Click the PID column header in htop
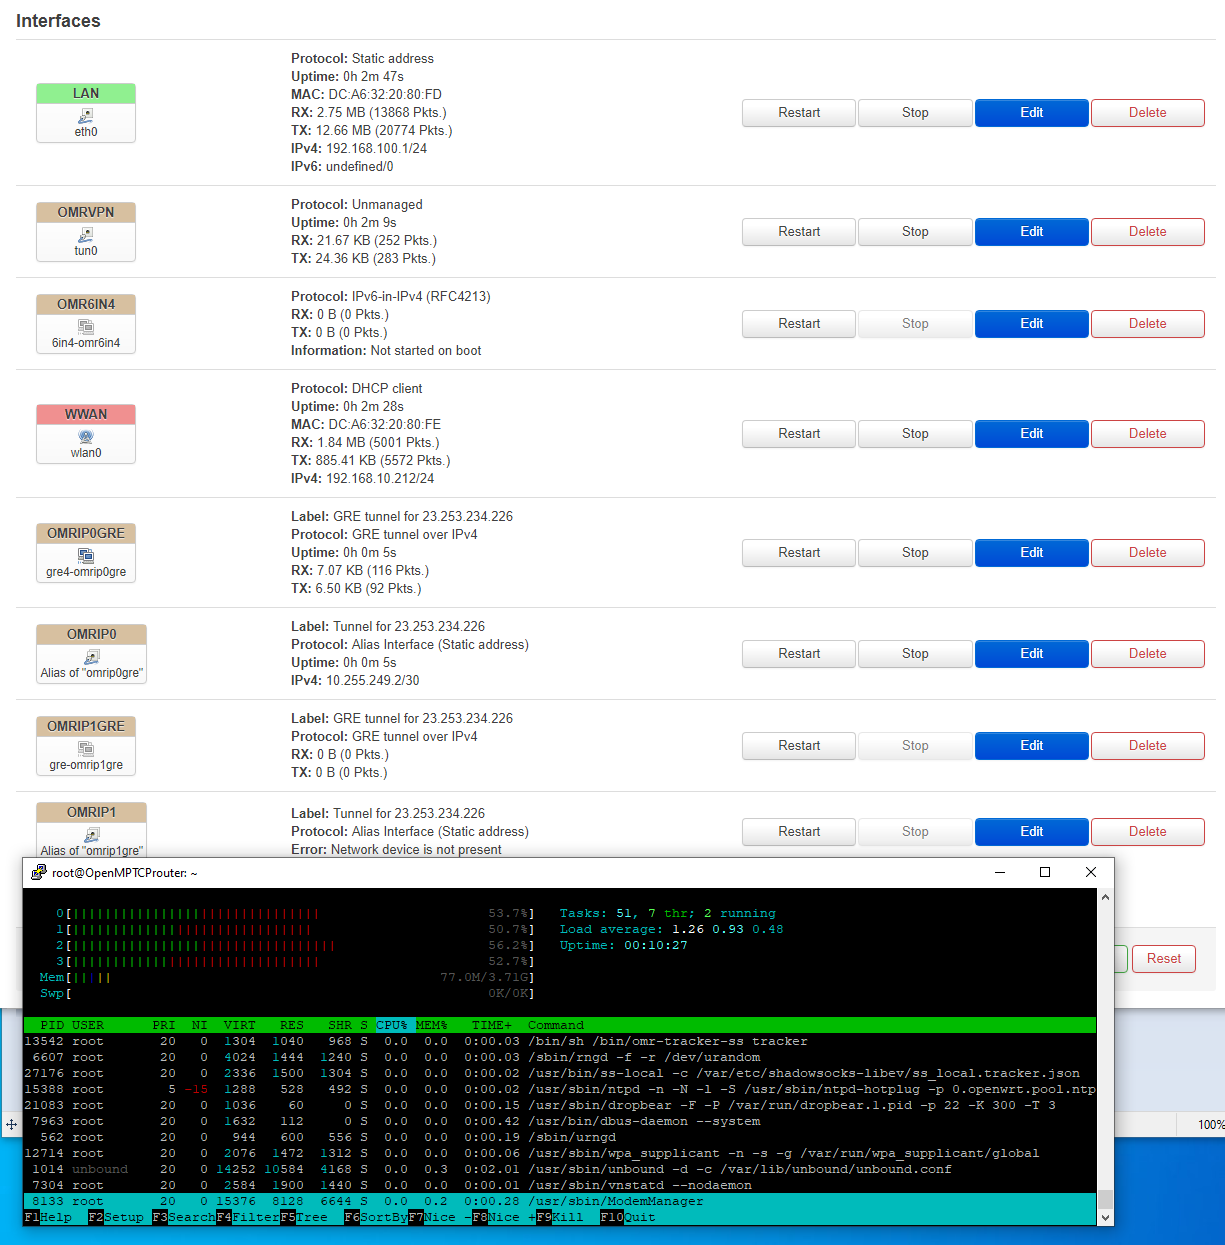1225x1245 pixels. tap(52, 1025)
